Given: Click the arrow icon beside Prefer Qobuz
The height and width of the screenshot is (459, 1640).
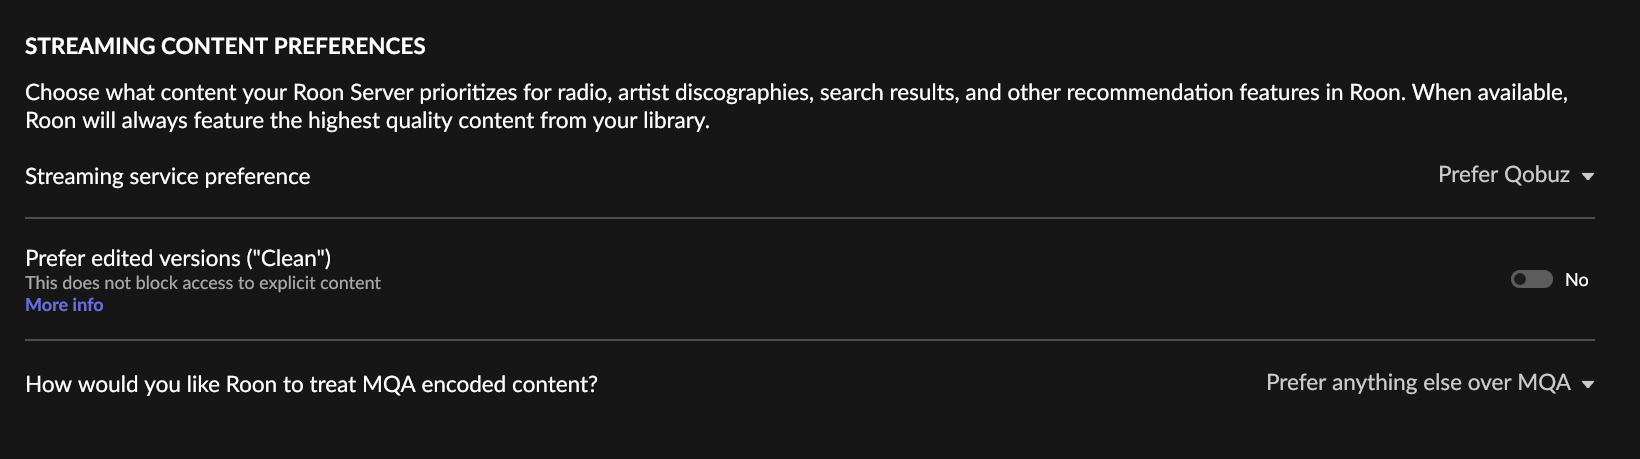Looking at the screenshot, I should pos(1588,177).
